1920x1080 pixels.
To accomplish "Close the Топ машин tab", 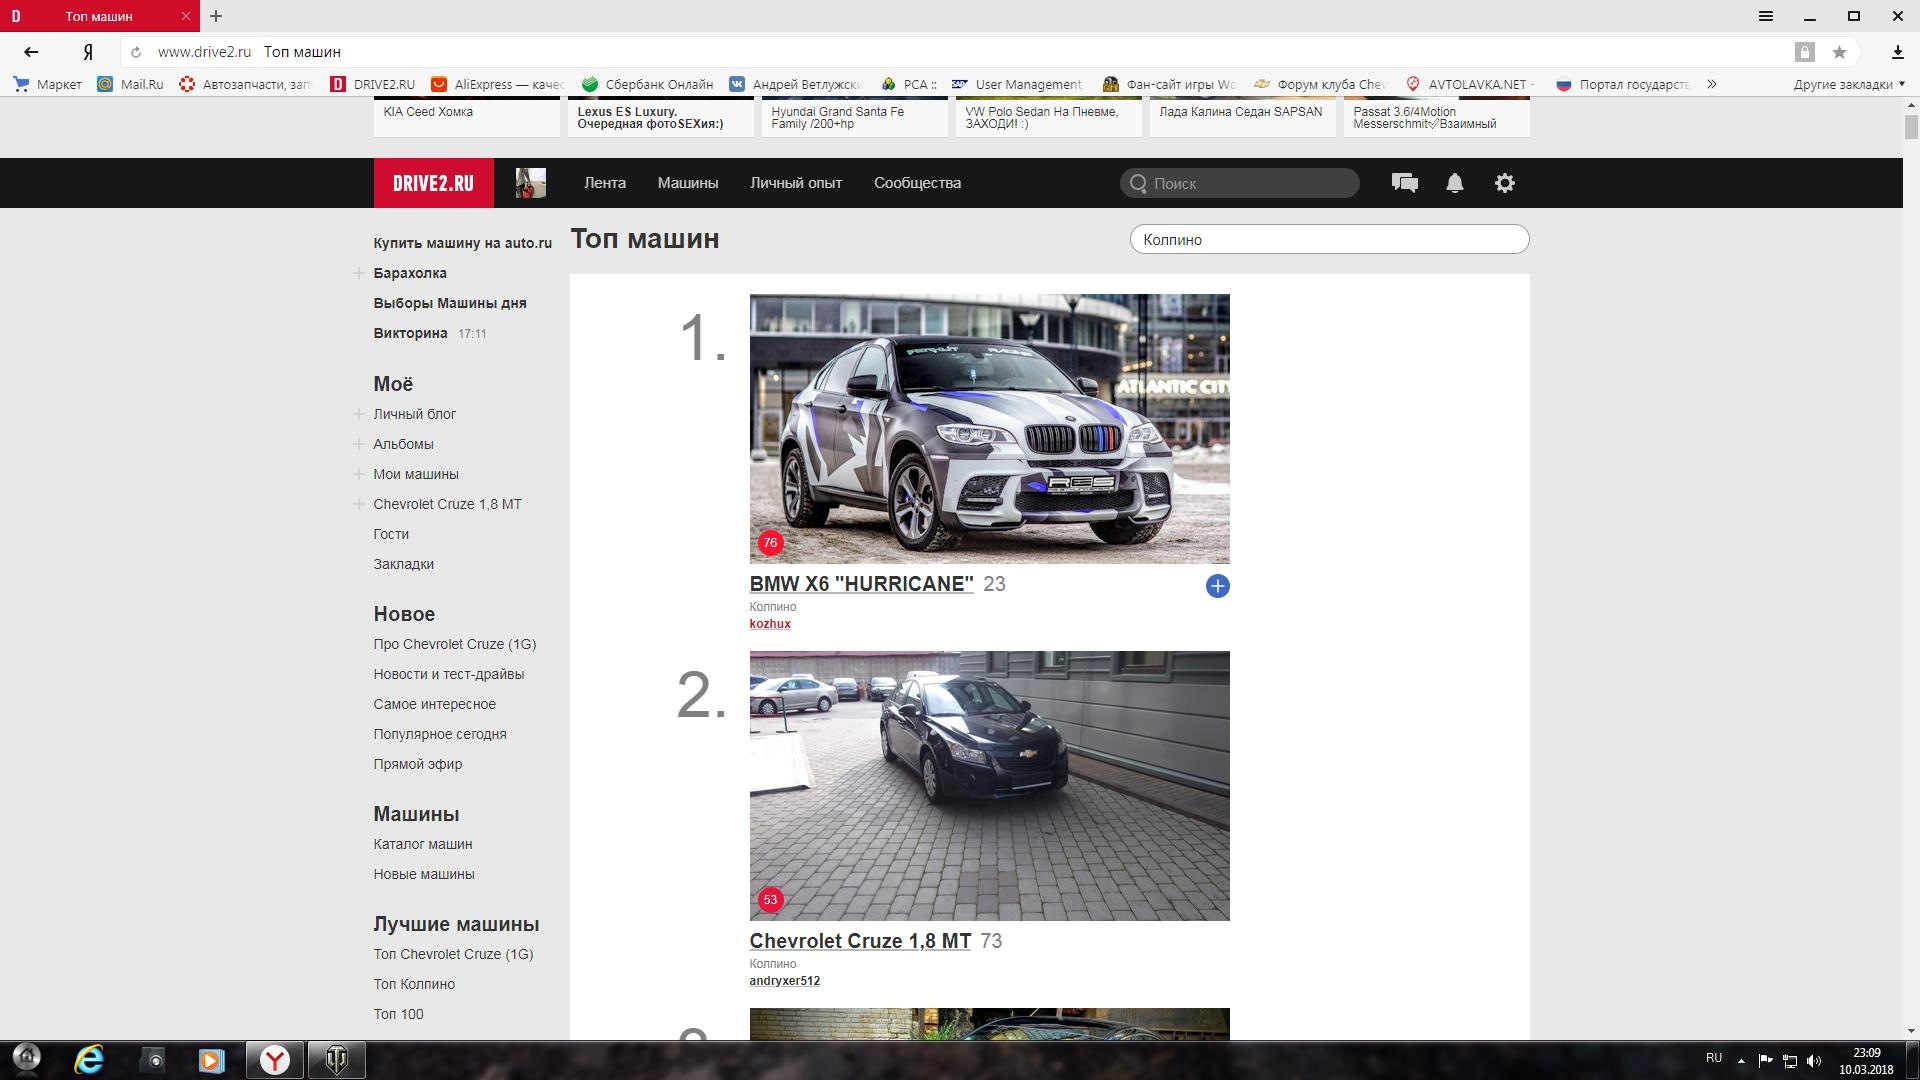I will (x=187, y=16).
